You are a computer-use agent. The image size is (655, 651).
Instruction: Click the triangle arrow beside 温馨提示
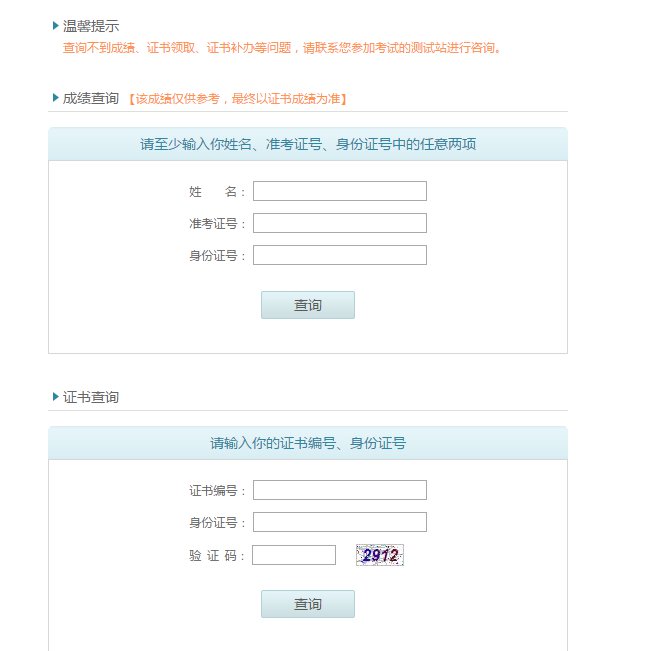point(56,26)
